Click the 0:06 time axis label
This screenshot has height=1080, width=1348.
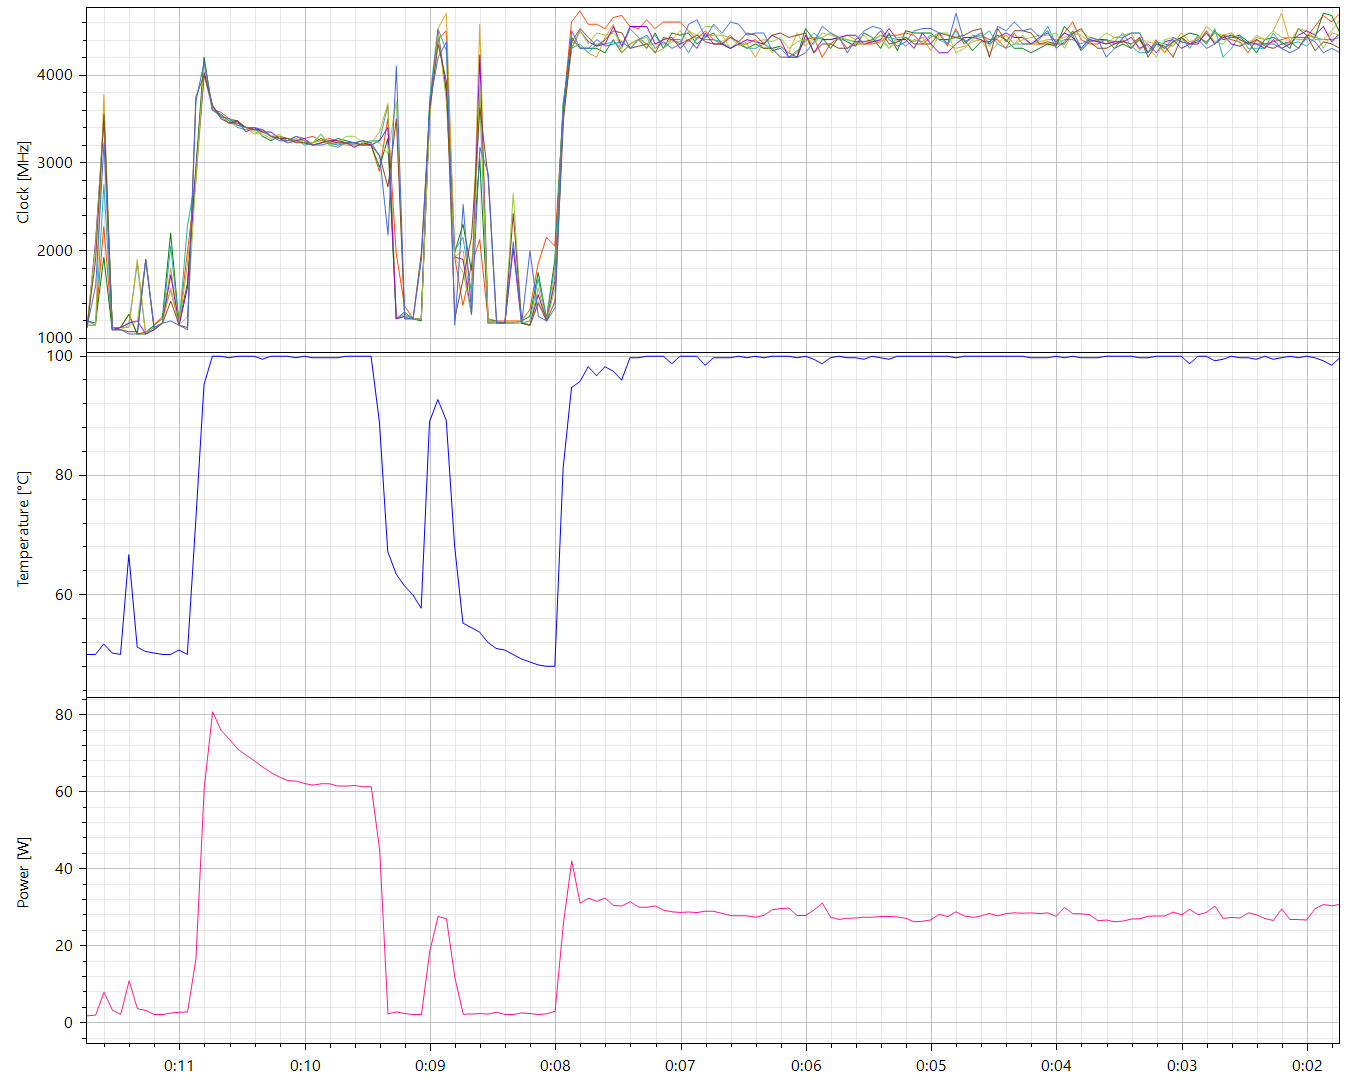click(x=806, y=1065)
